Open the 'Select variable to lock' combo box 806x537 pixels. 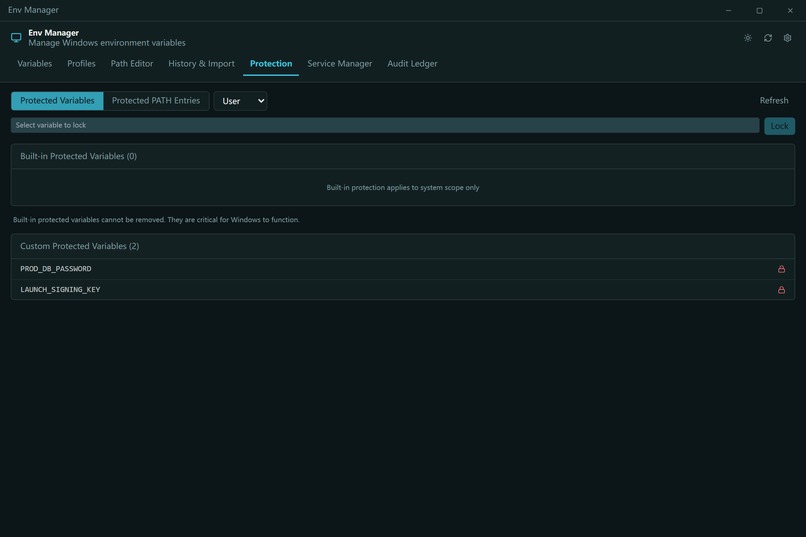[x=385, y=125]
